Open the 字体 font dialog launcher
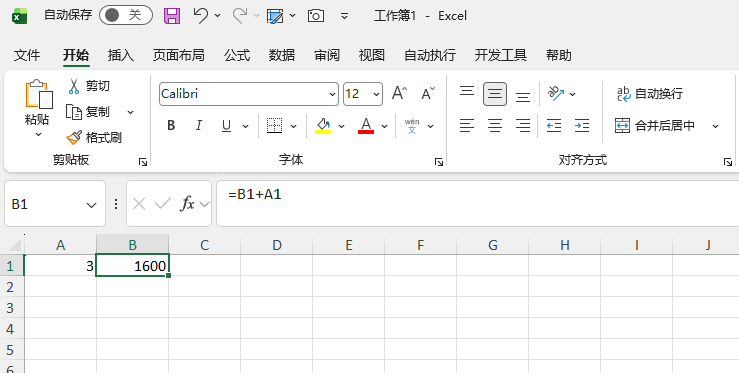 coord(439,162)
